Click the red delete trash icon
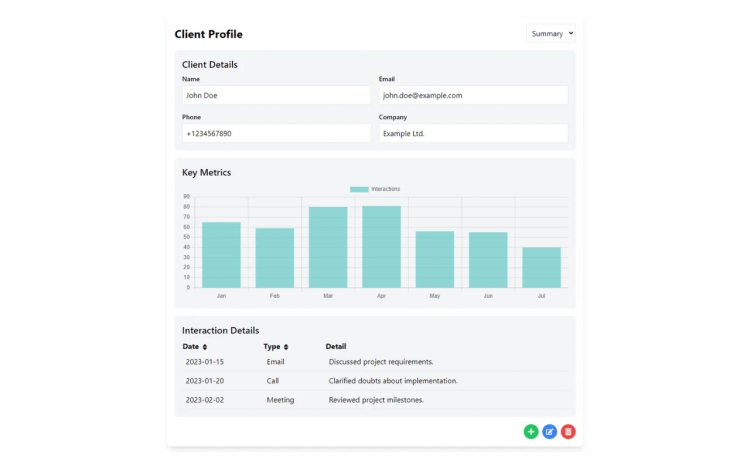This screenshot has width=750, height=469. 568,432
